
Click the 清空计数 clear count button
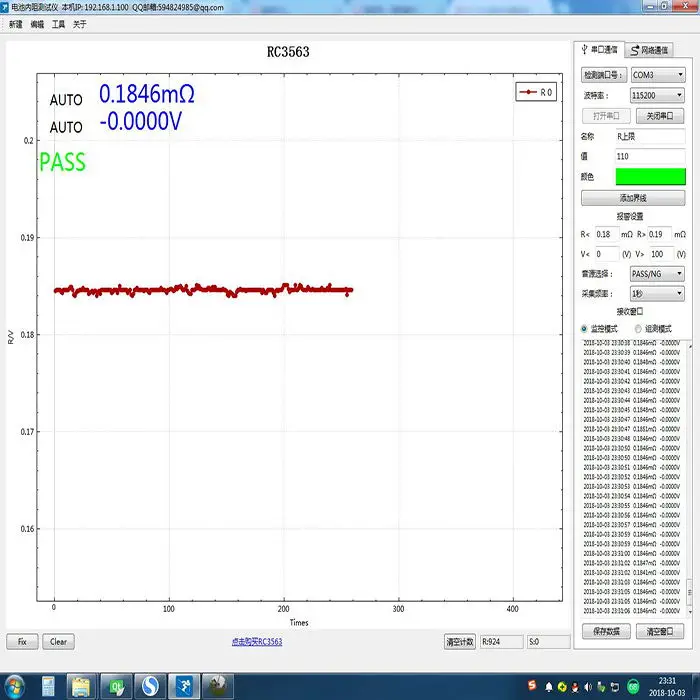(x=460, y=642)
